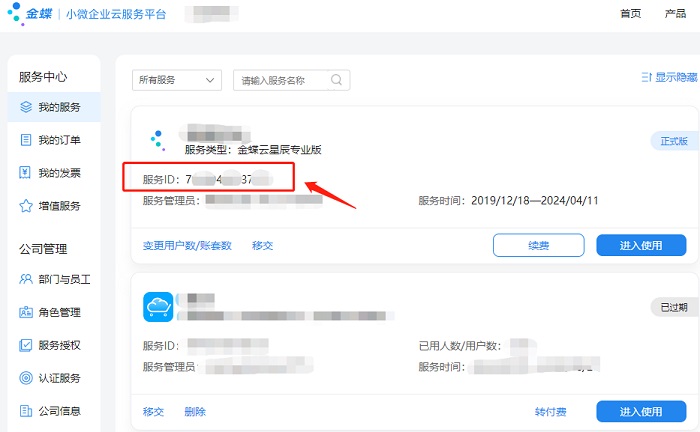Click the 我的订单 document icon
The width and height of the screenshot is (700, 432).
pyautogui.click(x=26, y=140)
